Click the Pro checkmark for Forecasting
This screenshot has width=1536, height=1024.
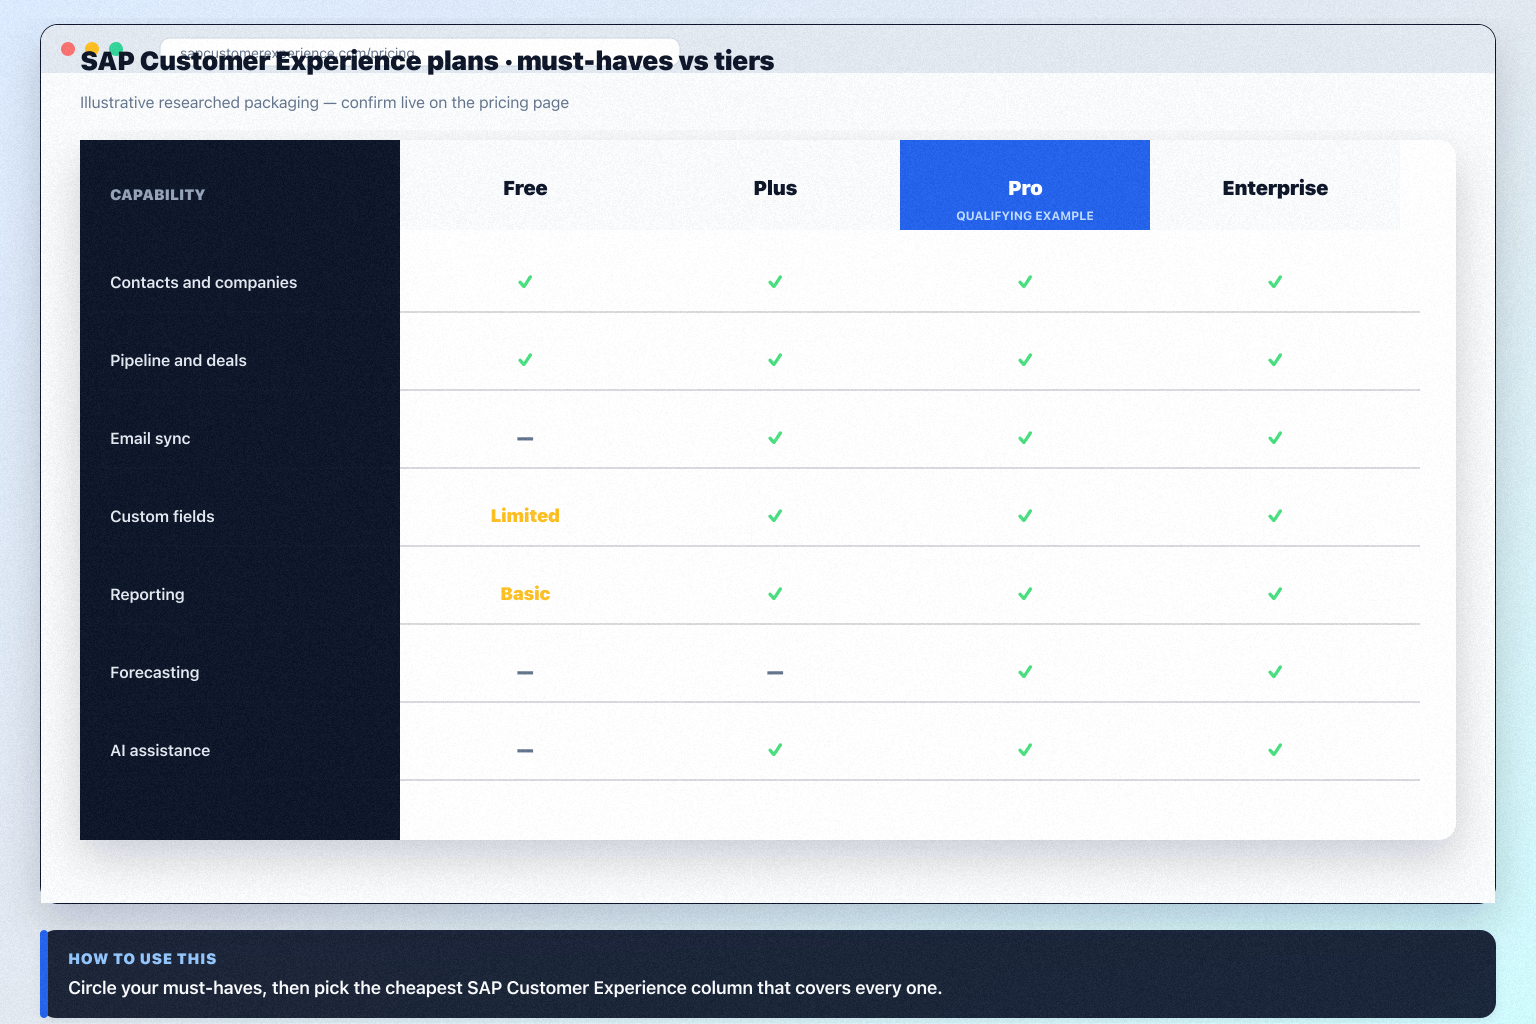tap(1025, 672)
